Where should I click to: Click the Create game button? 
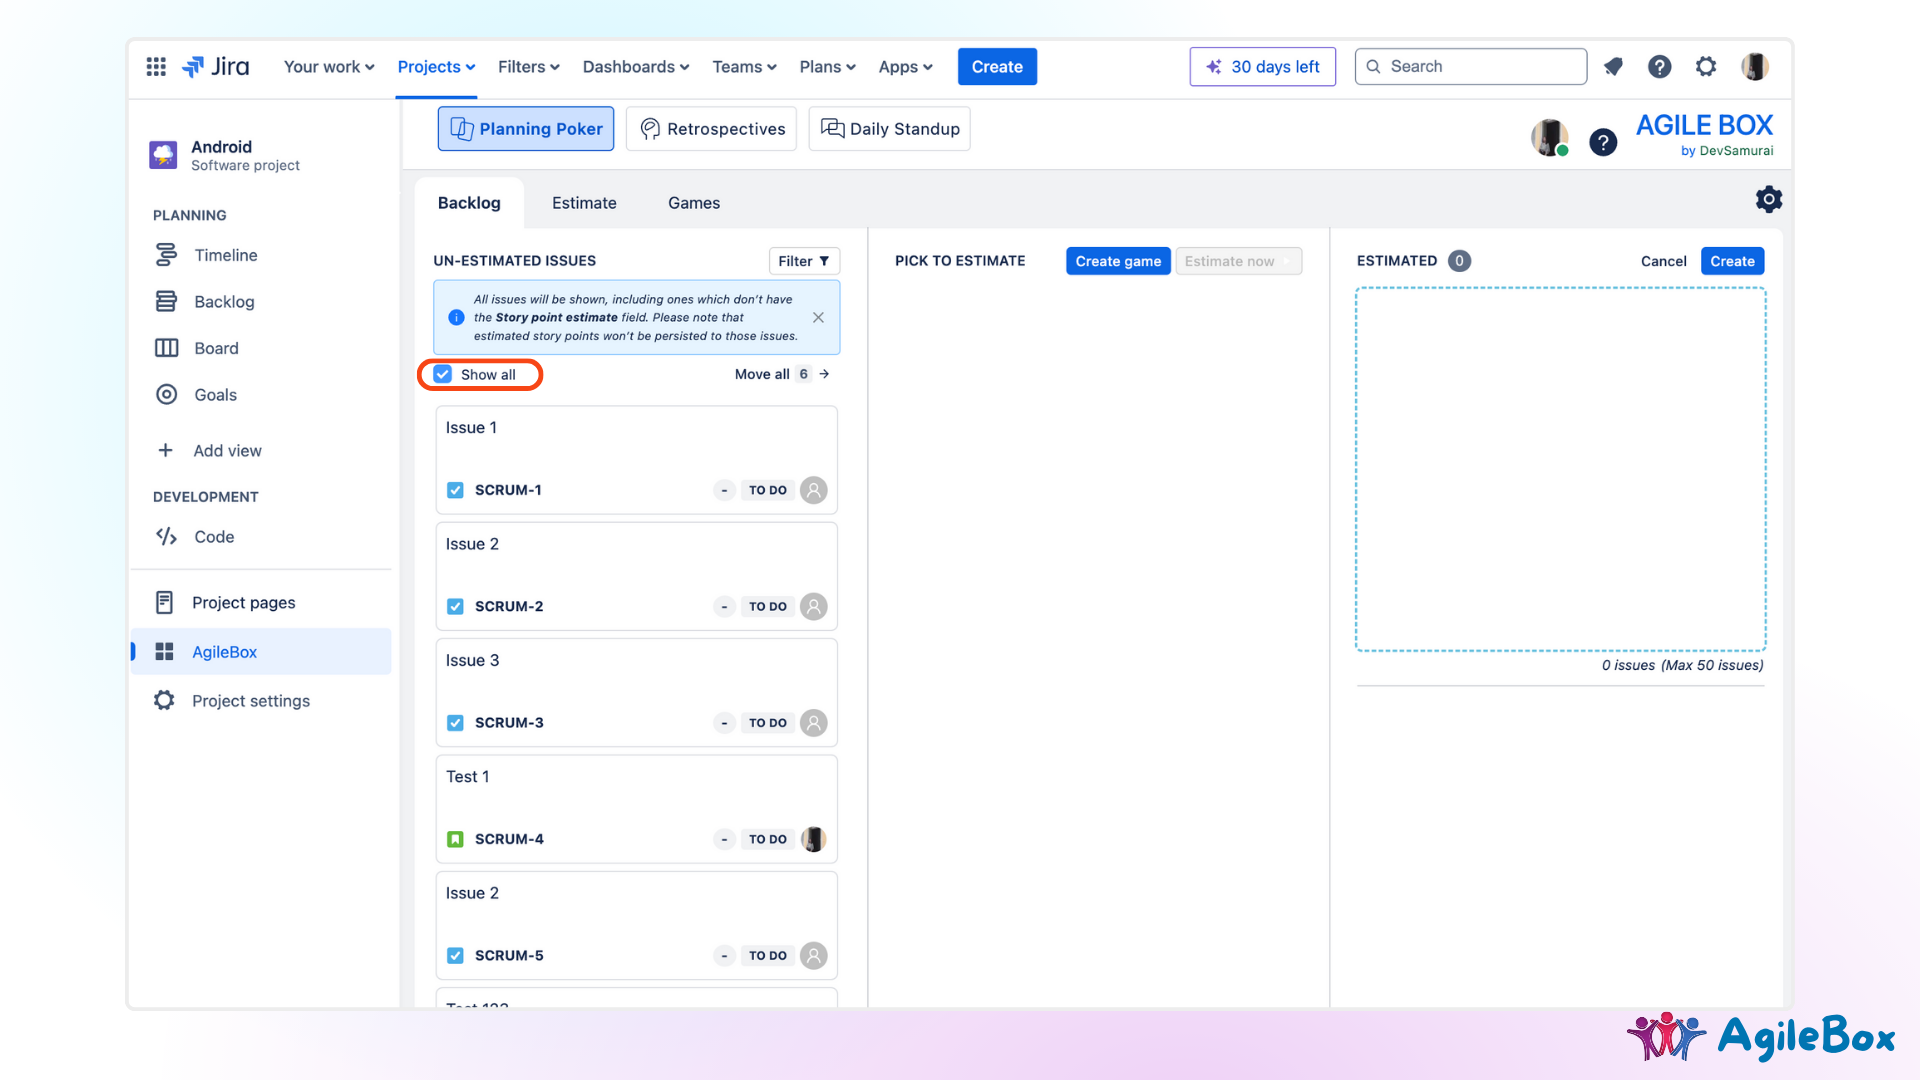tap(1117, 261)
